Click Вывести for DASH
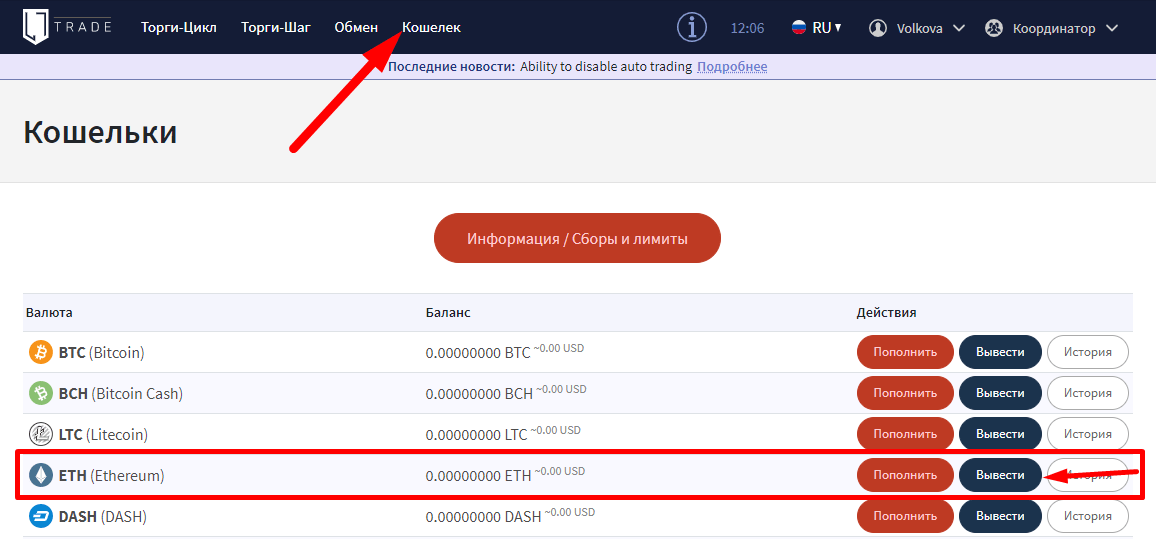 coord(1000,516)
